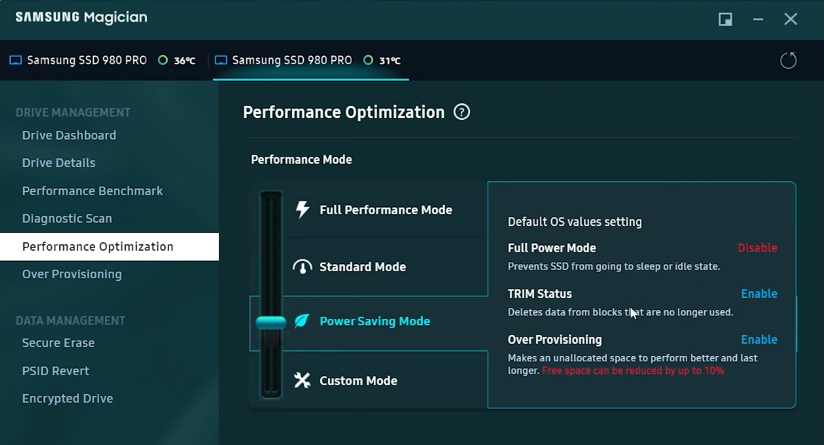This screenshot has height=445, width=824.
Task: Open Drive Dashboard in the sidebar
Action: (69, 135)
